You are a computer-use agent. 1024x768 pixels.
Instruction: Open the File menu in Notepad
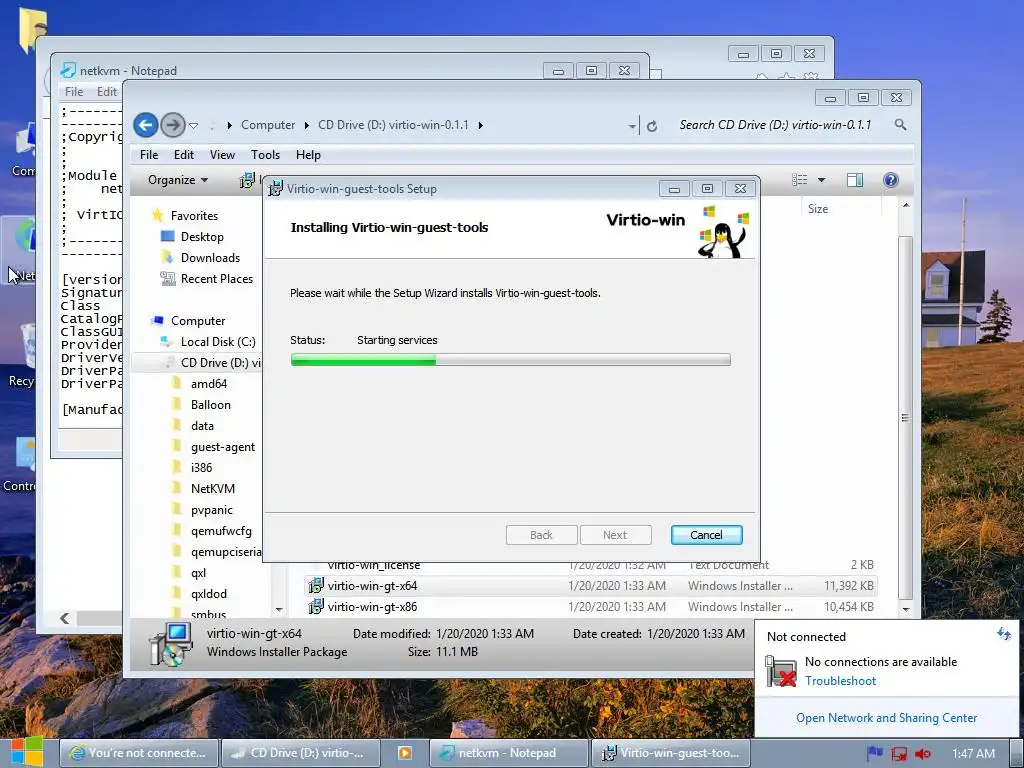74,91
